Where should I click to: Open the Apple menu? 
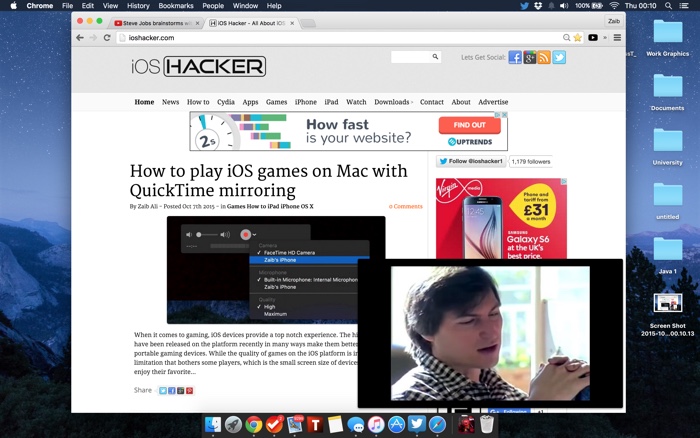click(x=13, y=6)
